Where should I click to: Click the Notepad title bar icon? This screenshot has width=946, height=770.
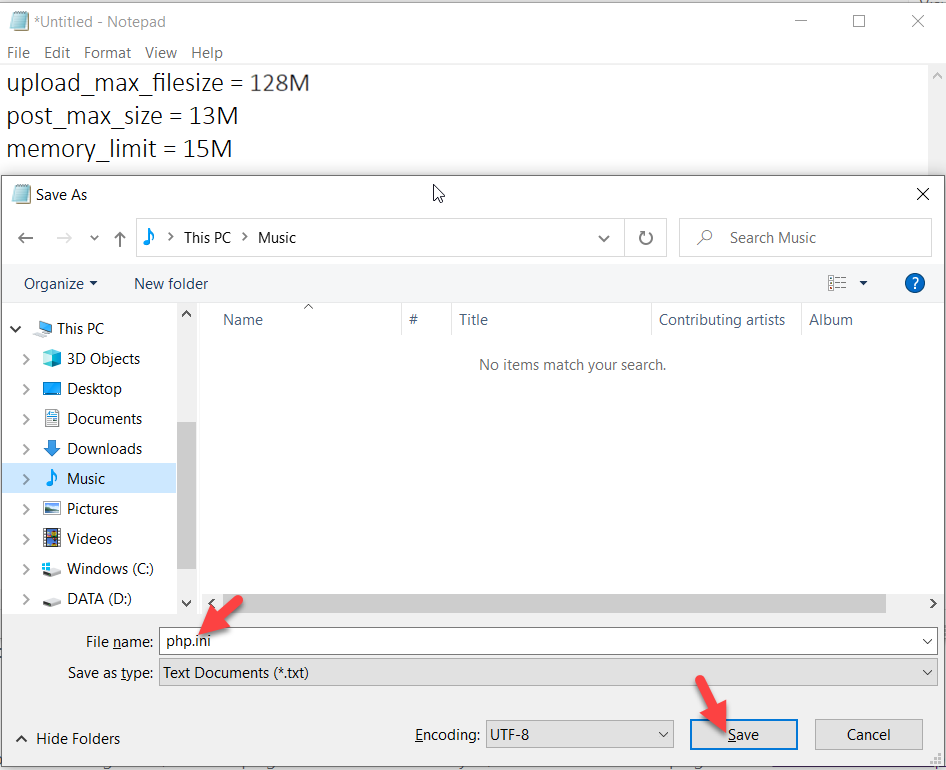(x=19, y=22)
